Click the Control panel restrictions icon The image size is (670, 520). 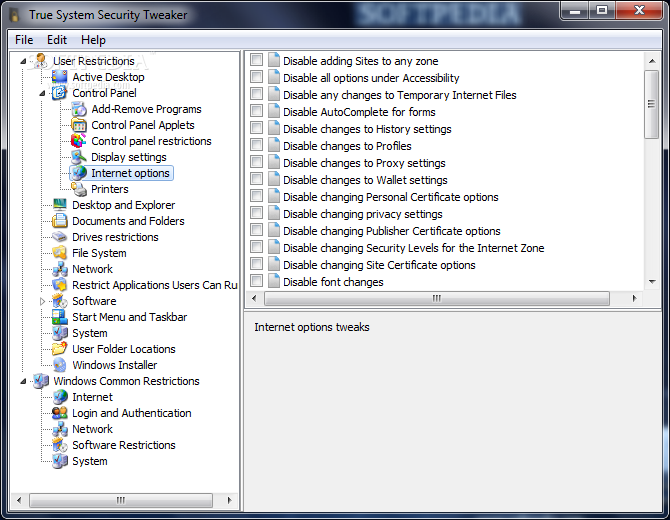coord(79,141)
